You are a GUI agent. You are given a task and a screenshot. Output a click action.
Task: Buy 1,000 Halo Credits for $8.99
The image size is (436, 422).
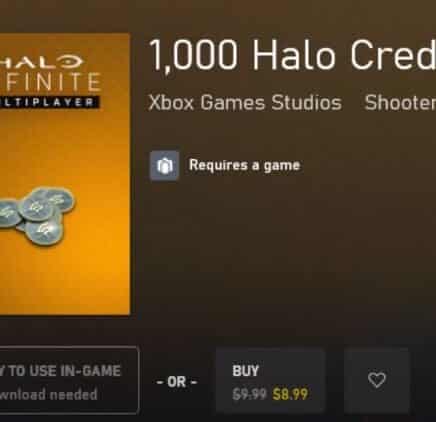[271, 380]
